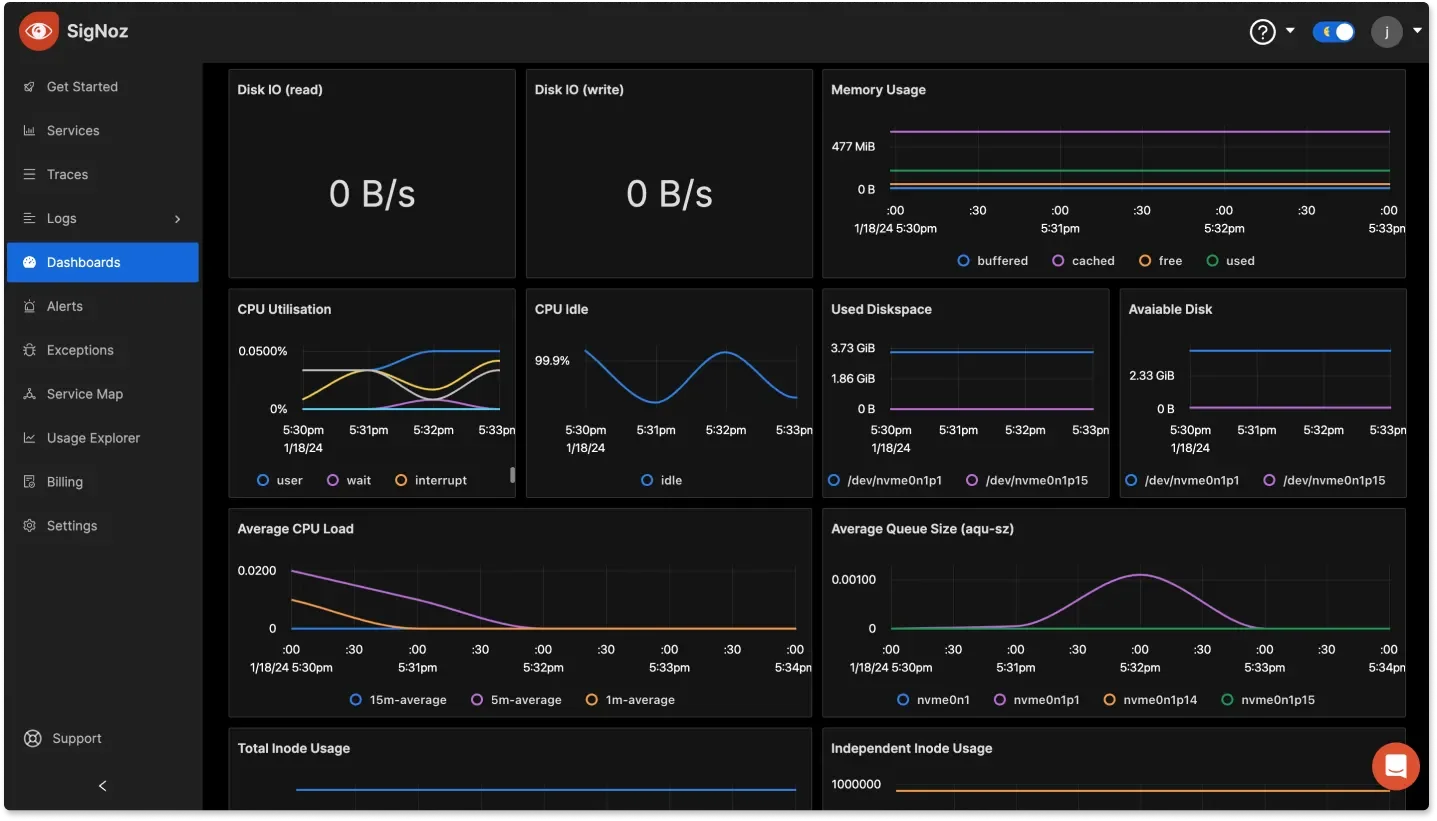Toggle the dark mode switch
The height and width of the screenshot is (821, 1437).
point(1333,31)
